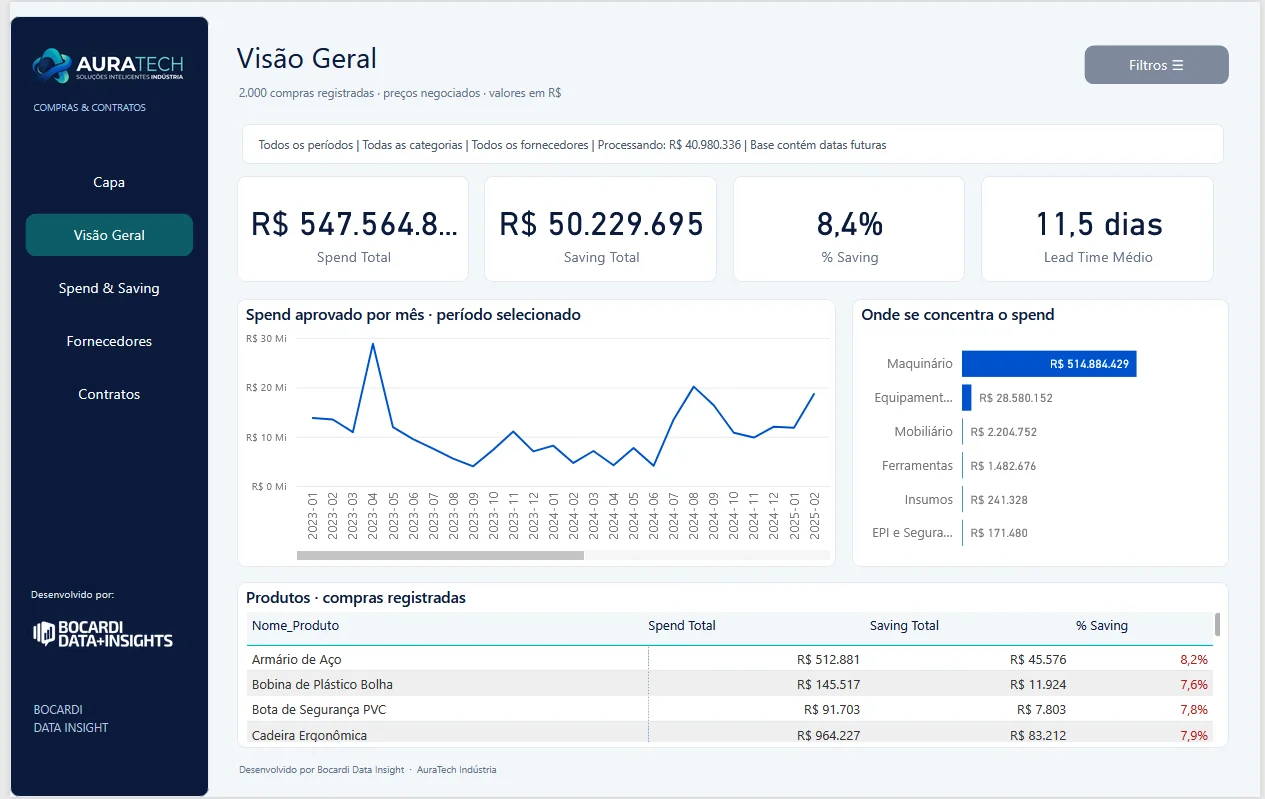The image size is (1265, 799).
Task: Click the 2024-08 axis label
Action: click(x=694, y=516)
